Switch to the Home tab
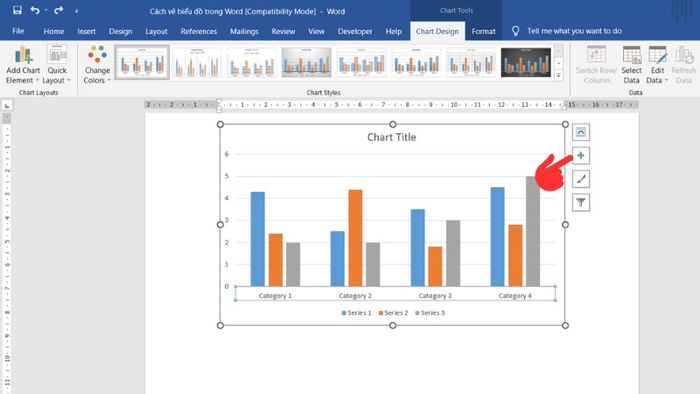The image size is (700, 394). pos(54,31)
